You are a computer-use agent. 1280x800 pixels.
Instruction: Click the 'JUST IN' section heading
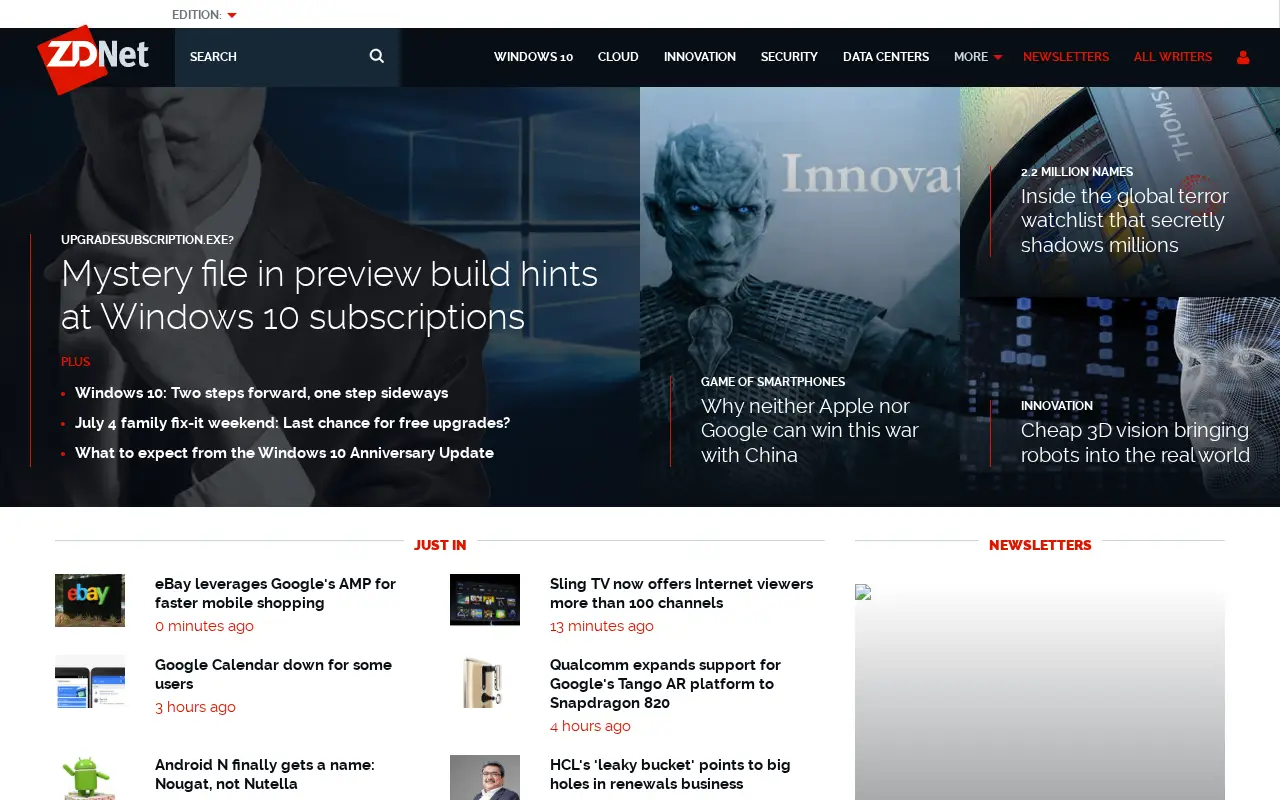pos(440,545)
